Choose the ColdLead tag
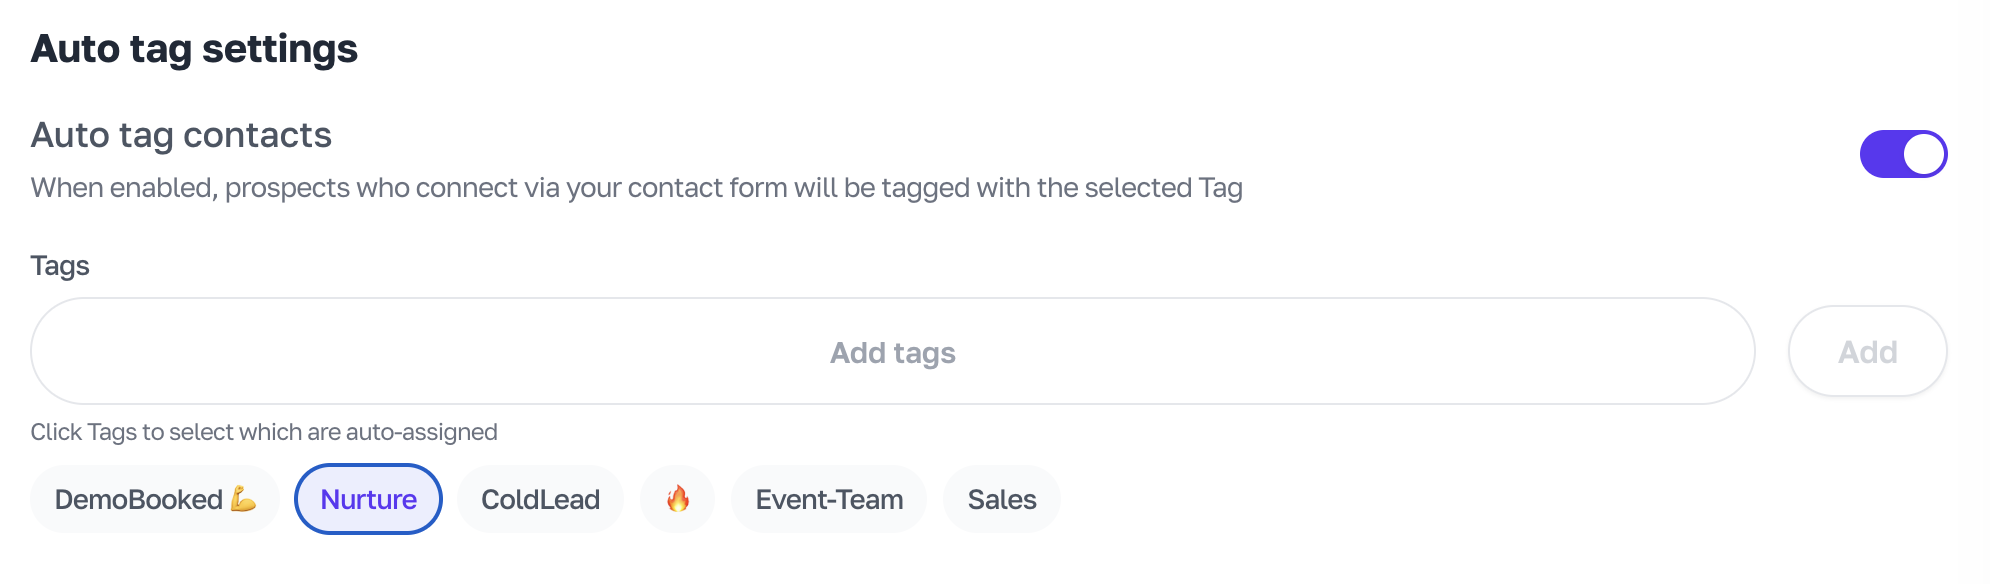The width and height of the screenshot is (1990, 584). (540, 499)
